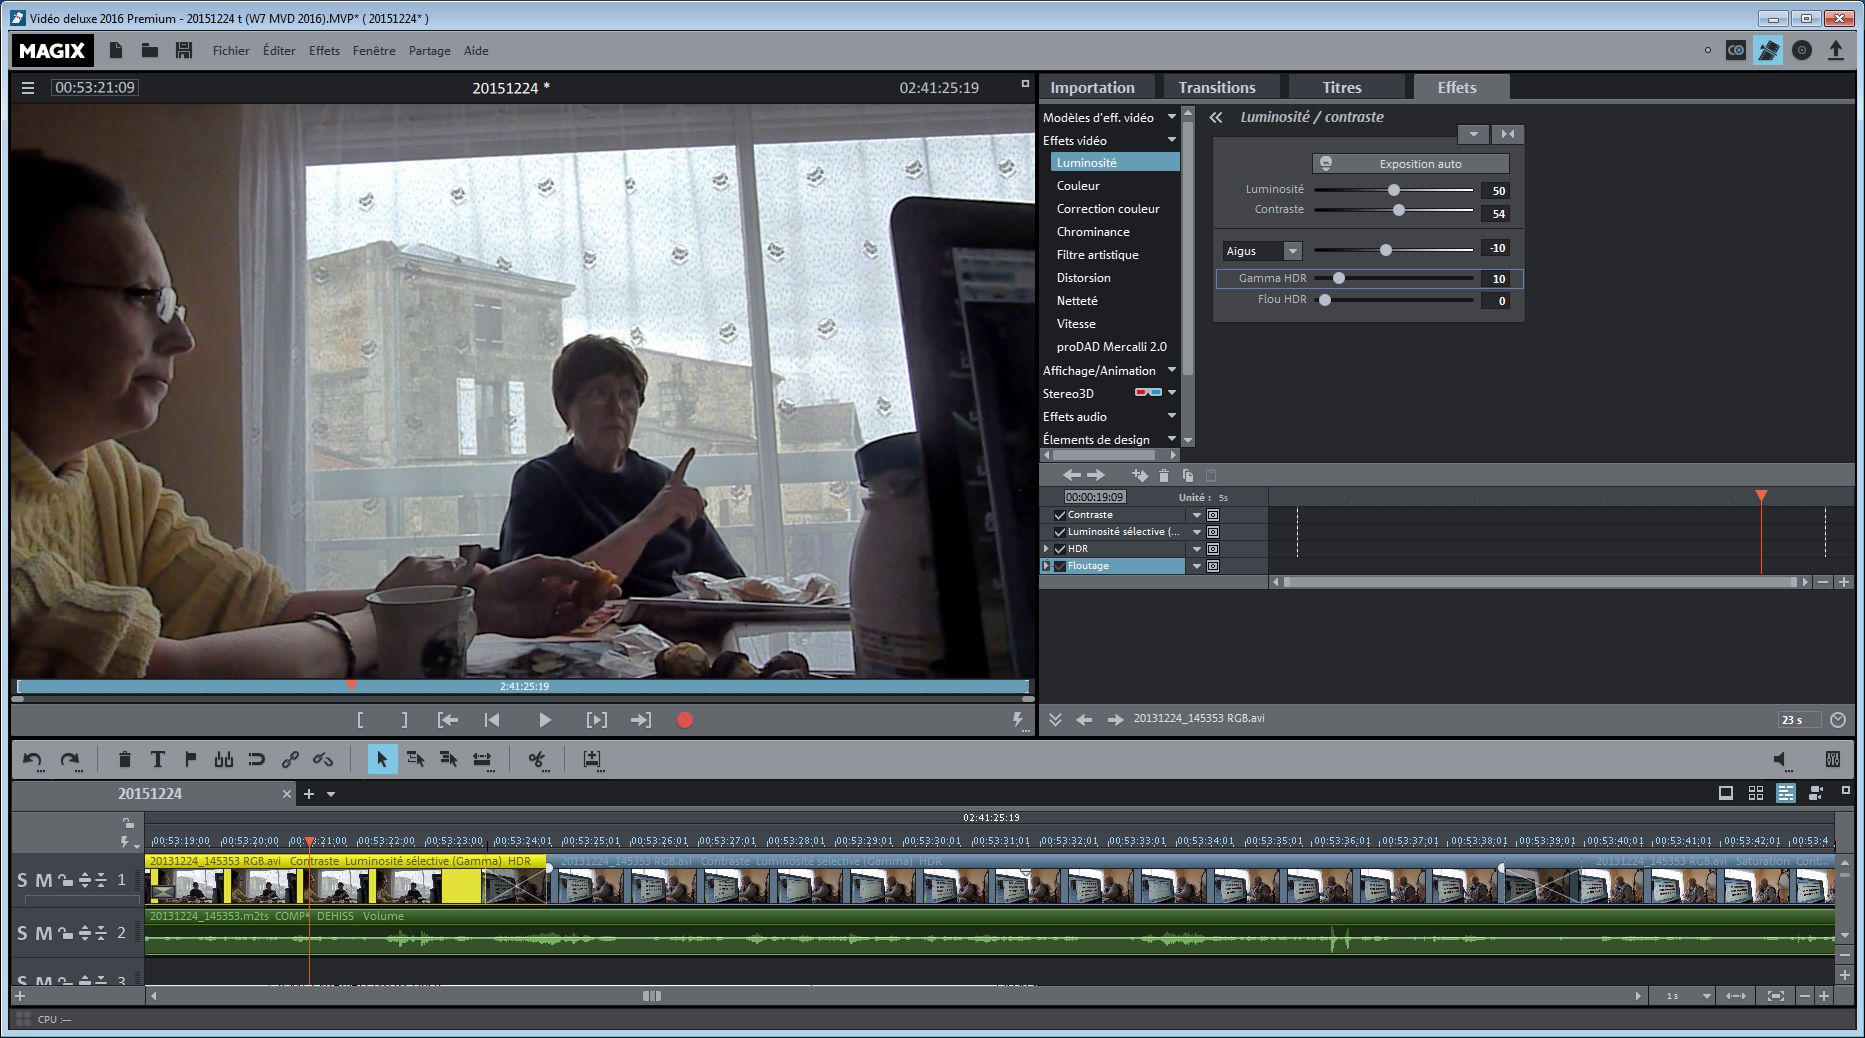
Task: Click the save project icon
Action: pos(184,51)
